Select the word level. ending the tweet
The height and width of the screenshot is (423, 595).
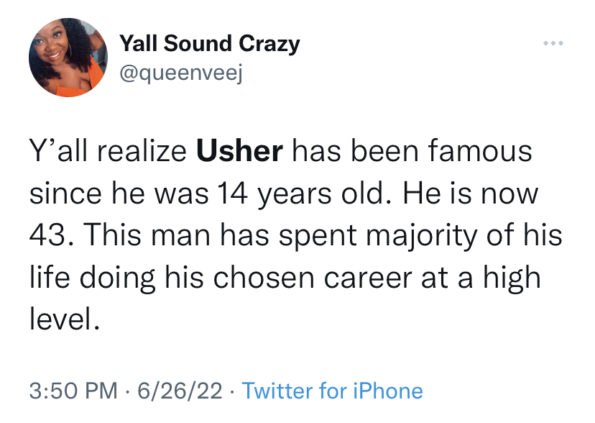65,318
